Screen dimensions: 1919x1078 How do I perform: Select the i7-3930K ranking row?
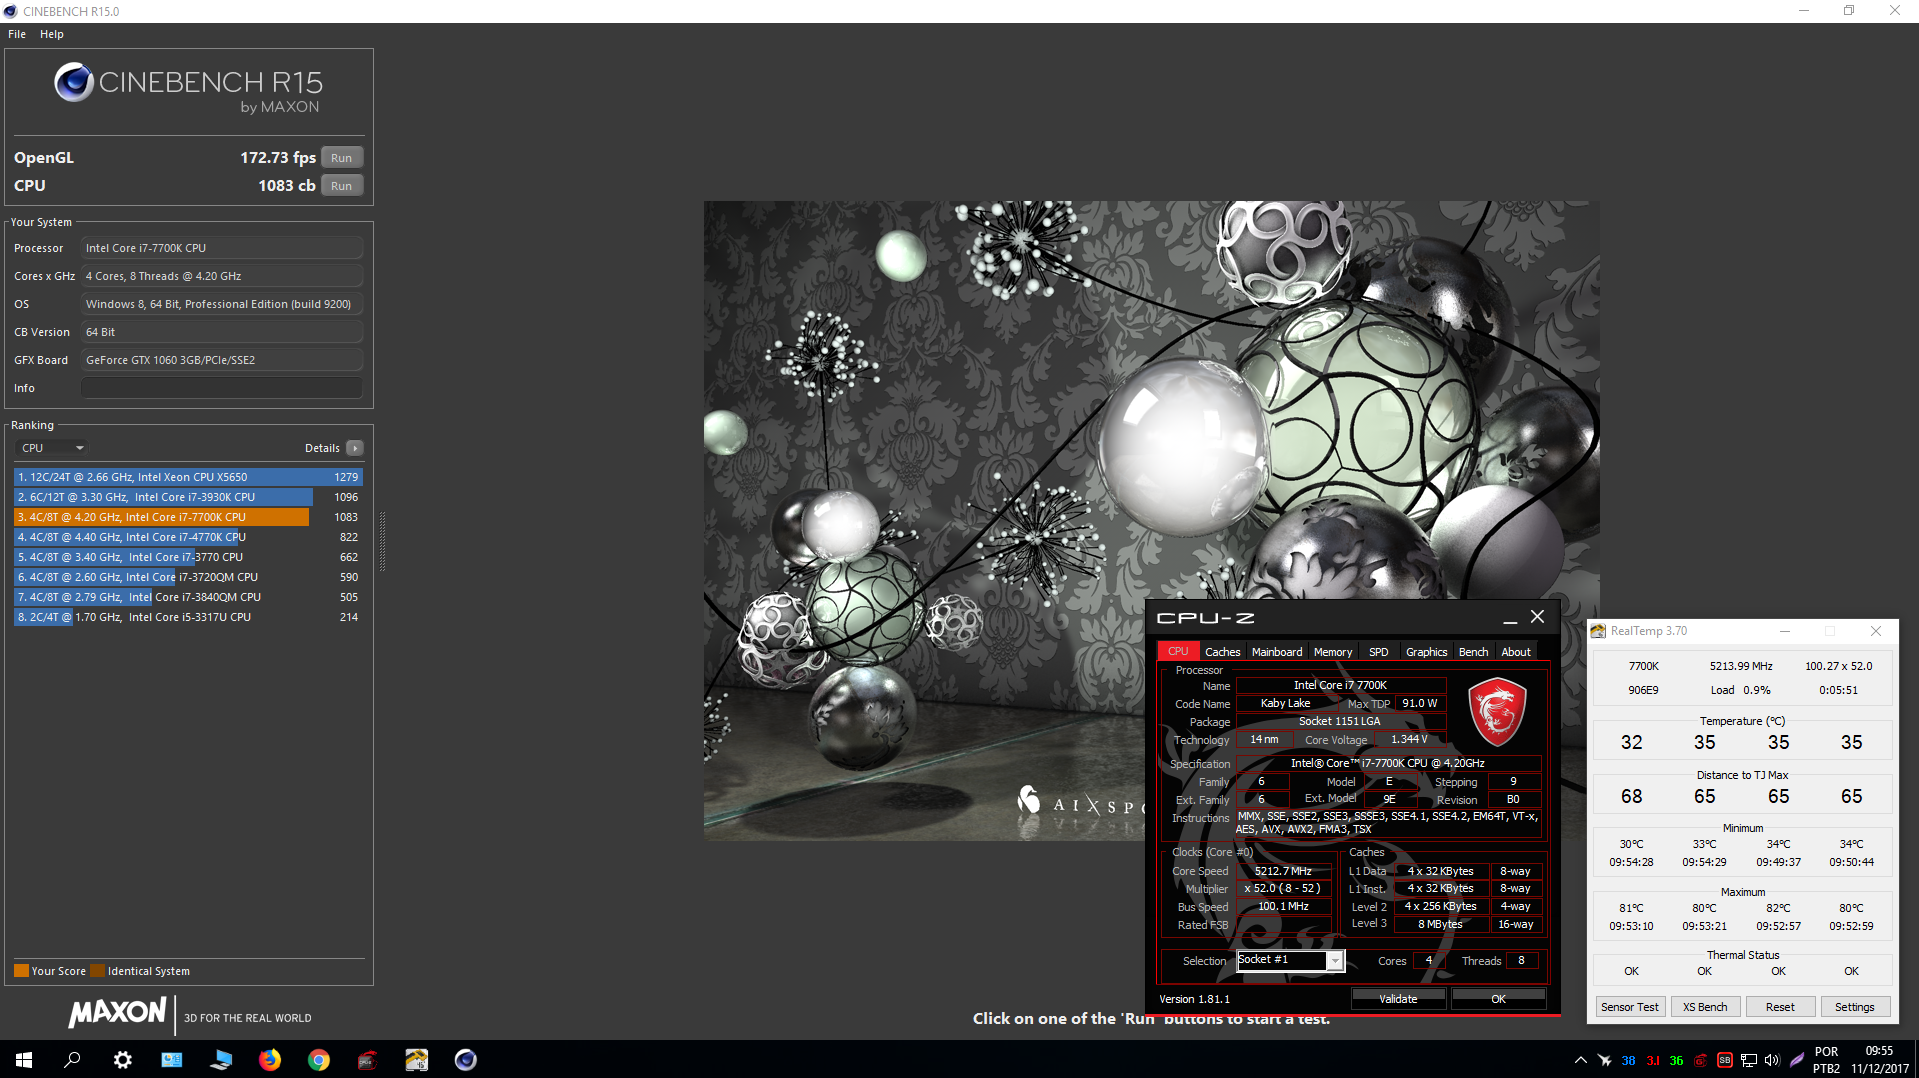tap(188, 497)
